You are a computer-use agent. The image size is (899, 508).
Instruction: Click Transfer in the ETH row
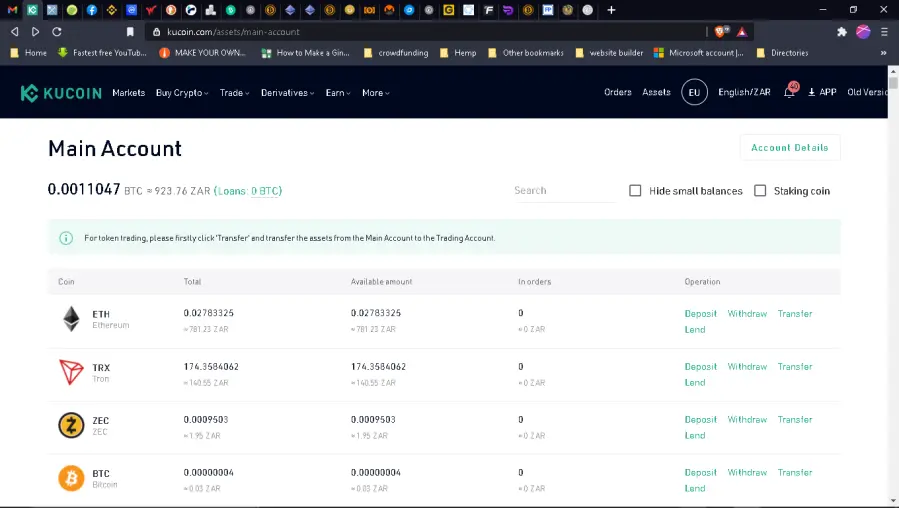click(x=795, y=314)
